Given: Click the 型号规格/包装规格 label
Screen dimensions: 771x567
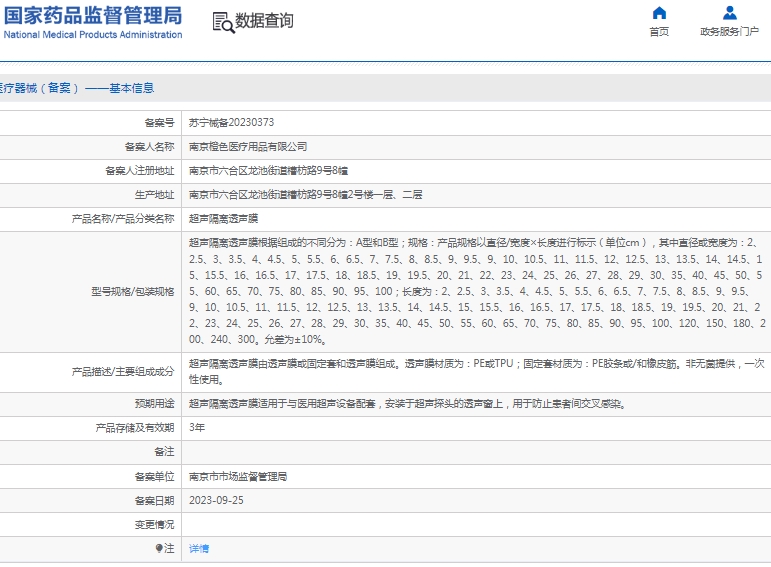Looking at the screenshot, I should (x=133, y=292).
